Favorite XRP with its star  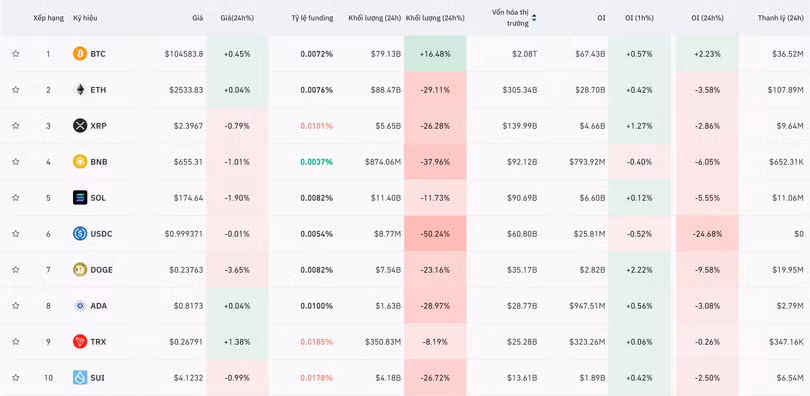[x=15, y=125]
